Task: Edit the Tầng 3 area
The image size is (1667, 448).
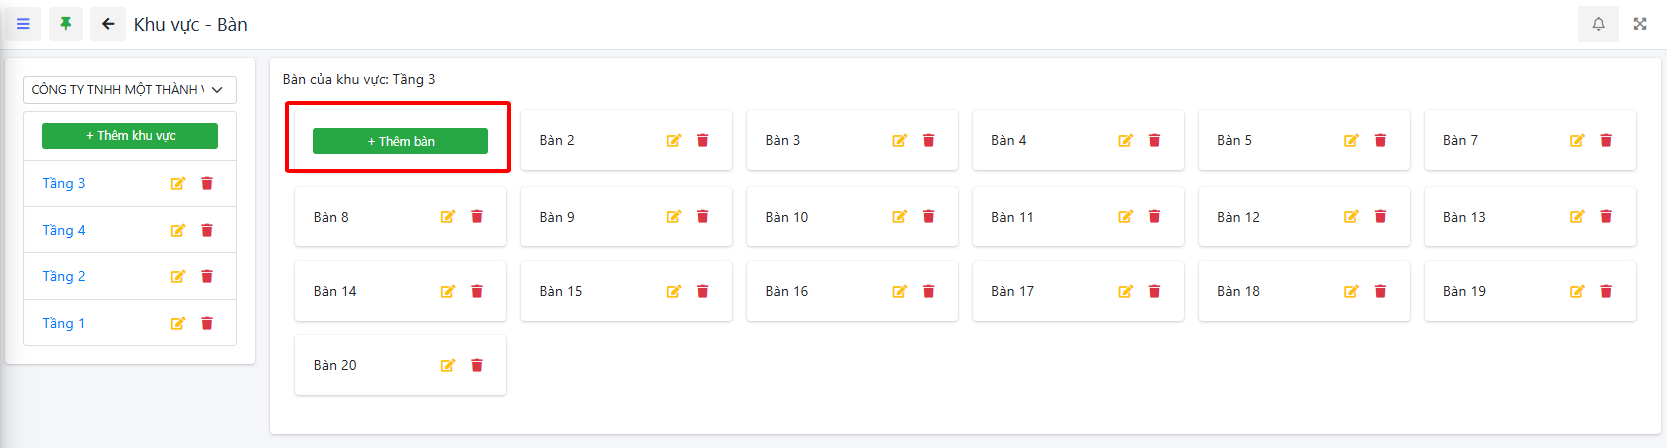Action: [178, 184]
